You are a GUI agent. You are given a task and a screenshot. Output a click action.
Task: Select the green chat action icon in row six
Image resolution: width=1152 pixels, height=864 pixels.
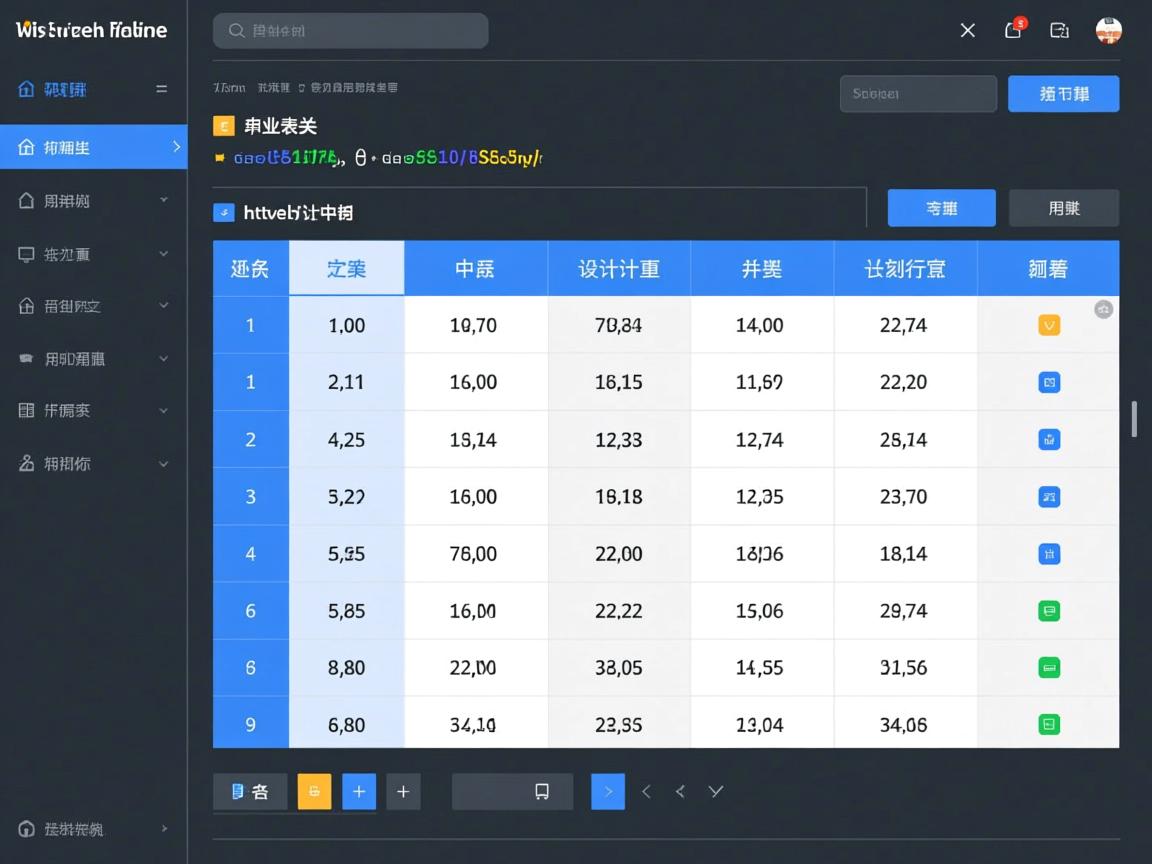[1048, 611]
